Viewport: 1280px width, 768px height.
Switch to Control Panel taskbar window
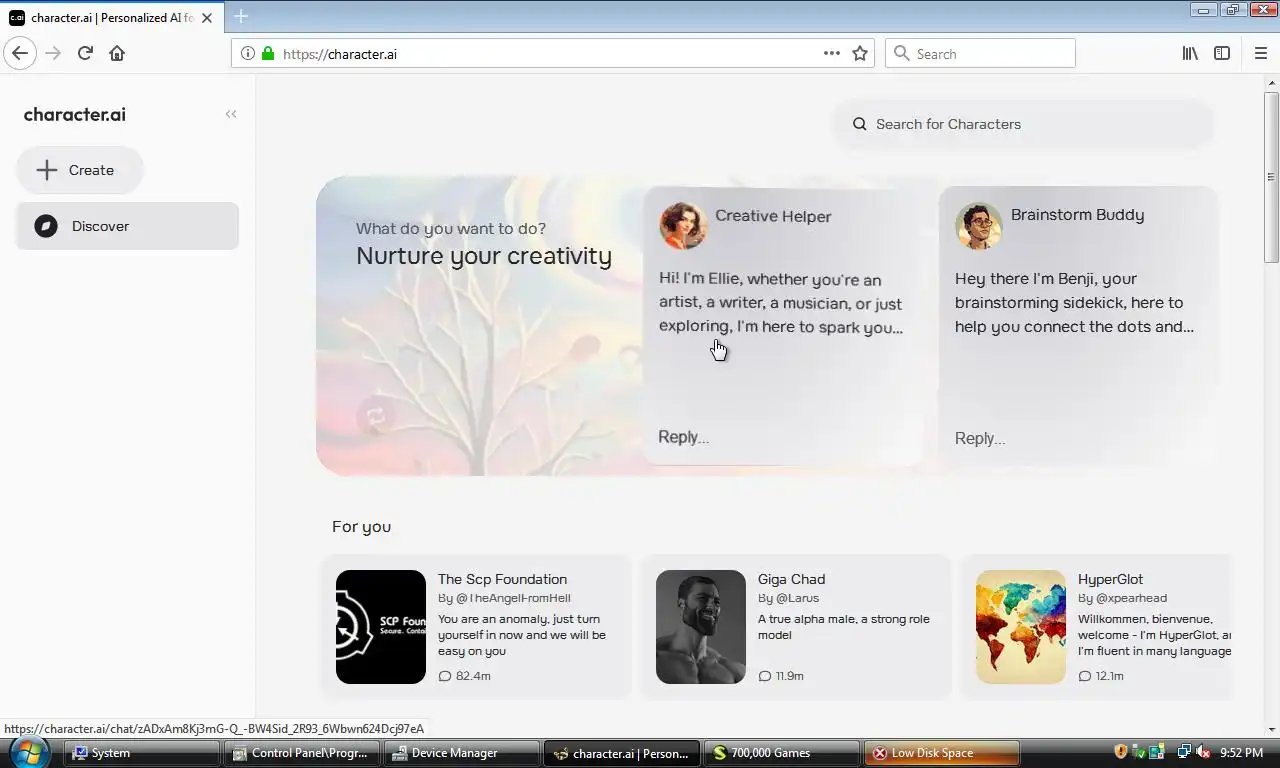click(x=301, y=753)
